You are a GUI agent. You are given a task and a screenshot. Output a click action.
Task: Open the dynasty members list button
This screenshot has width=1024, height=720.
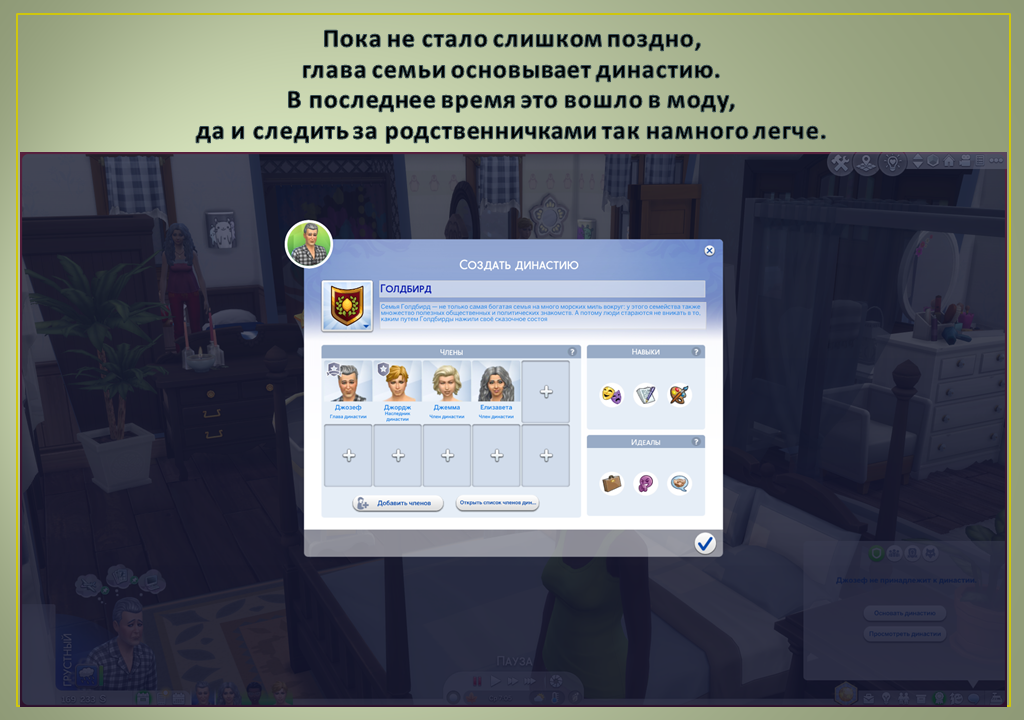point(497,503)
